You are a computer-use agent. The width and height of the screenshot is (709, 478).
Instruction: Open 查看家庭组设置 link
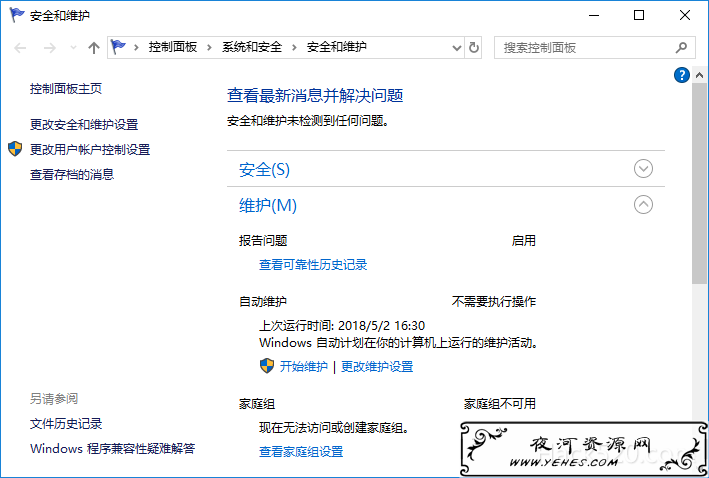301,452
